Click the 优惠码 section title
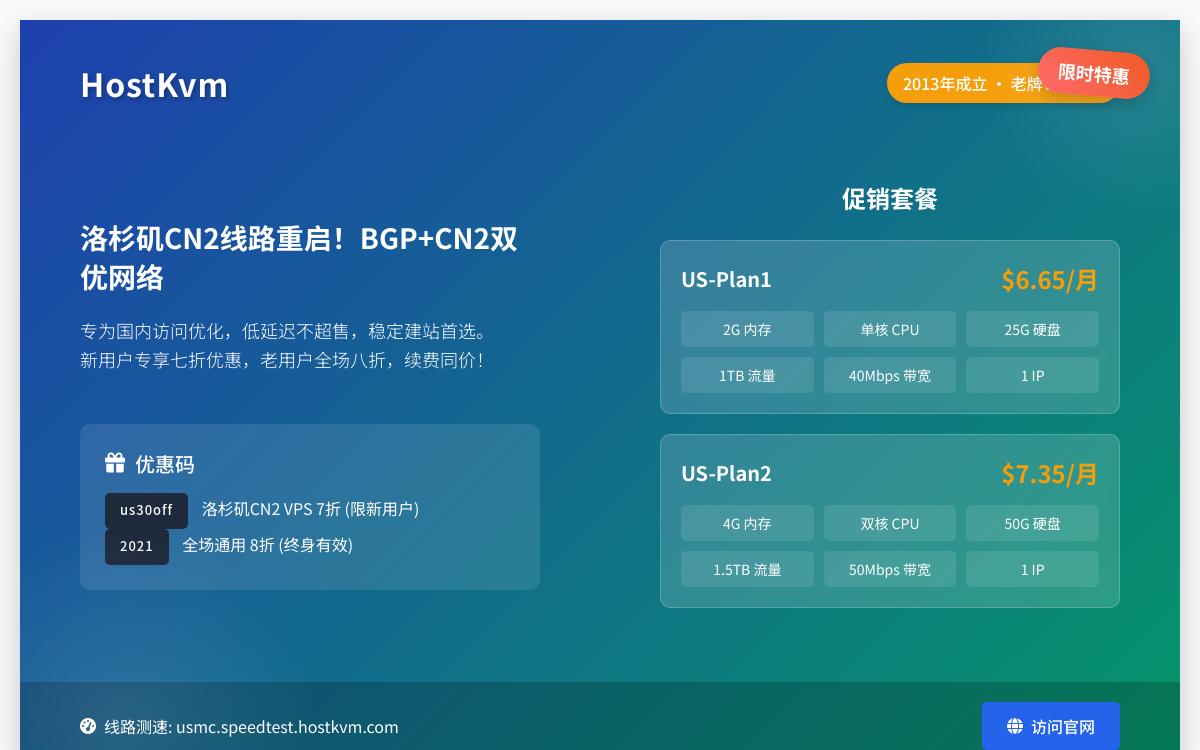Image resolution: width=1200 pixels, height=750 pixels. 165,464
